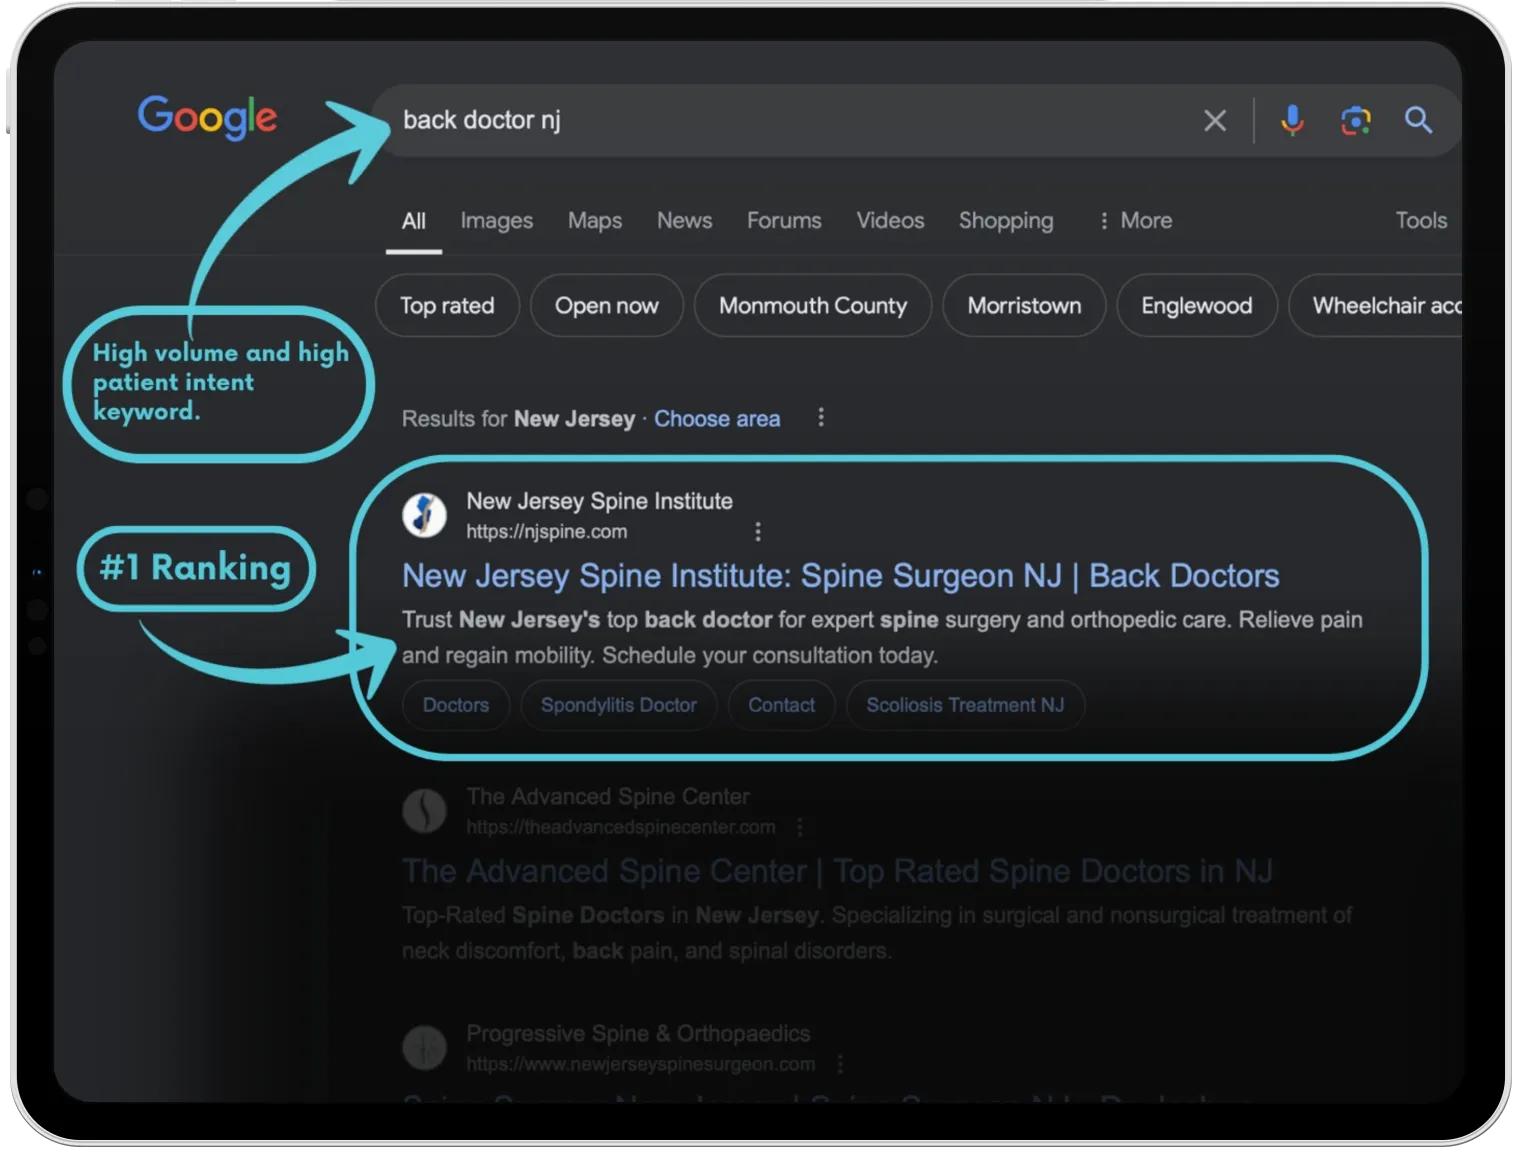Open the Forums tab
Screen dimensions: 1519x1155
pos(784,221)
